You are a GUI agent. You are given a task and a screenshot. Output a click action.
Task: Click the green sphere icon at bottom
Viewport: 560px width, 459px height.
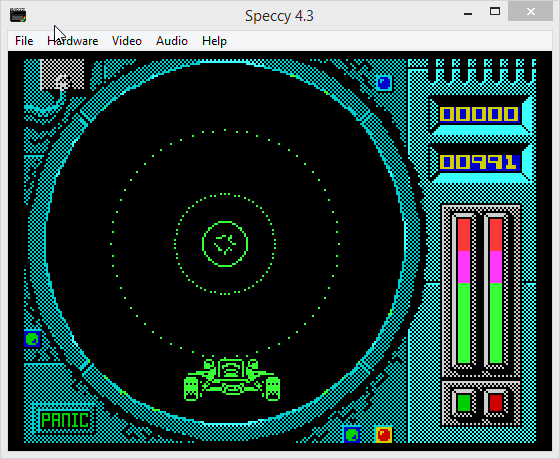(352, 435)
